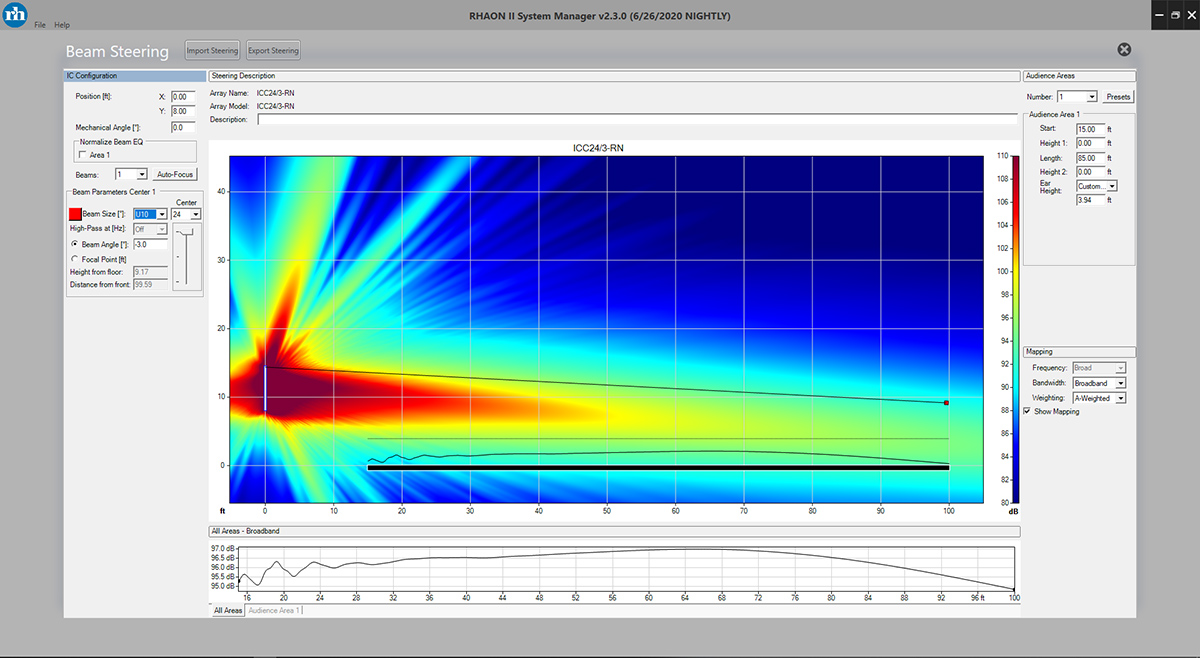Select the Beam Angle radio button

75,244
